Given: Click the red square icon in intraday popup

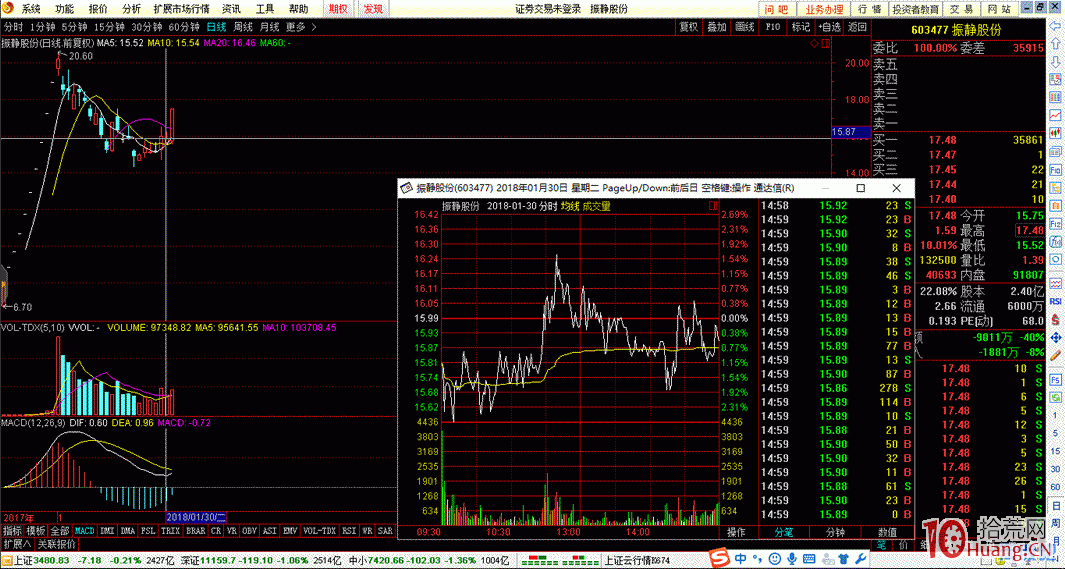Looking at the screenshot, I should pyautogui.click(x=712, y=206).
